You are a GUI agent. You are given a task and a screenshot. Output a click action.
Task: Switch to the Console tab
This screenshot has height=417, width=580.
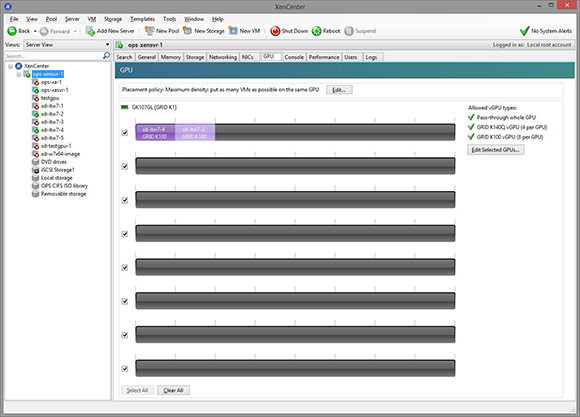click(294, 57)
